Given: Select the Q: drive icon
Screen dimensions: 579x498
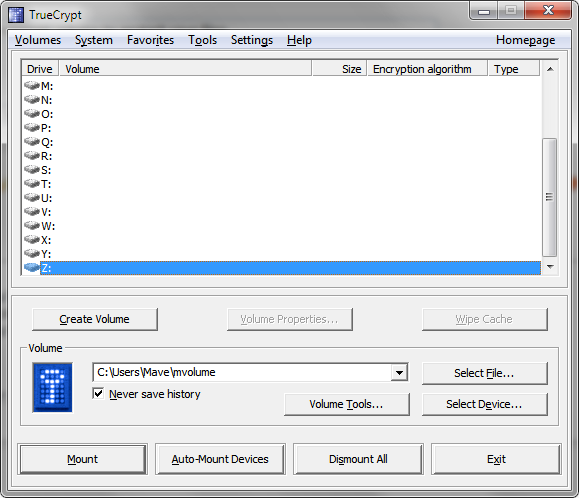Looking at the screenshot, I should [32, 142].
